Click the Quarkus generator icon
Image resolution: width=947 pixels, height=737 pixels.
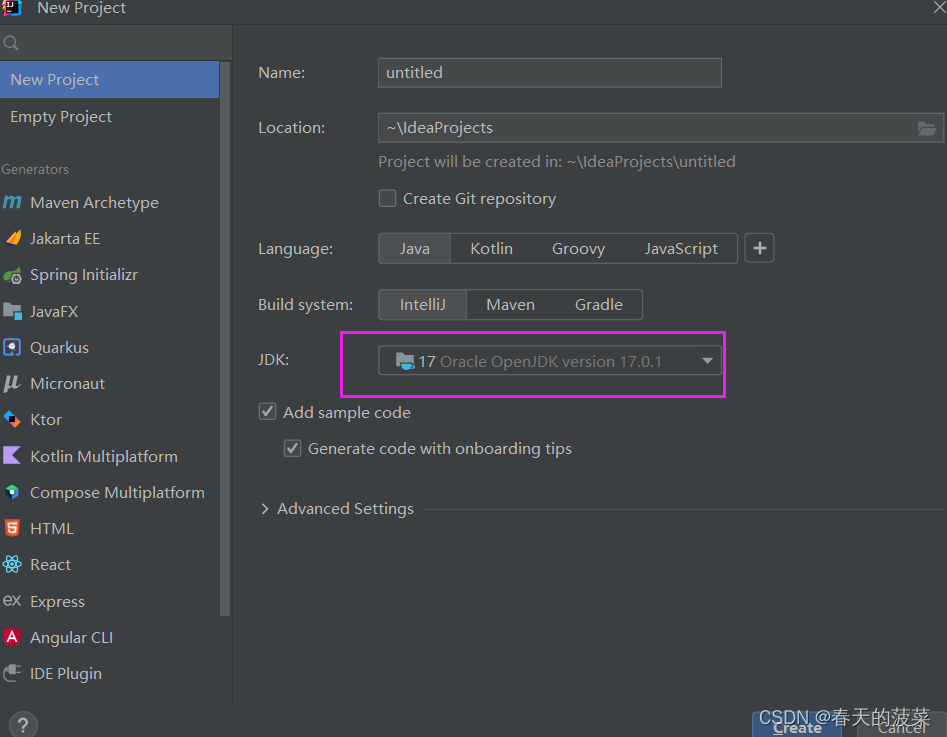12,347
